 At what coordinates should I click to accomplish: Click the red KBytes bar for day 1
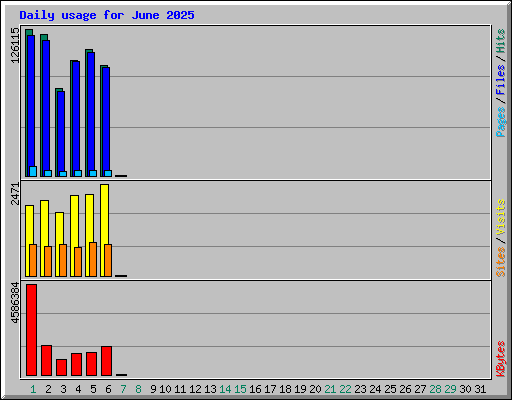[32, 330]
